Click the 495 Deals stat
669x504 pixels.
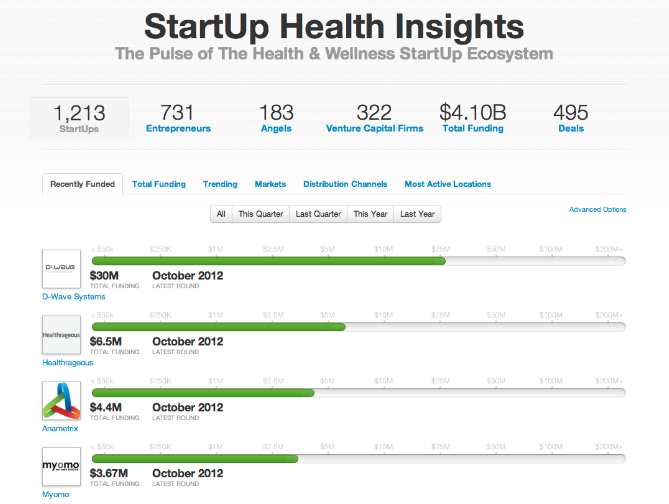tap(571, 117)
